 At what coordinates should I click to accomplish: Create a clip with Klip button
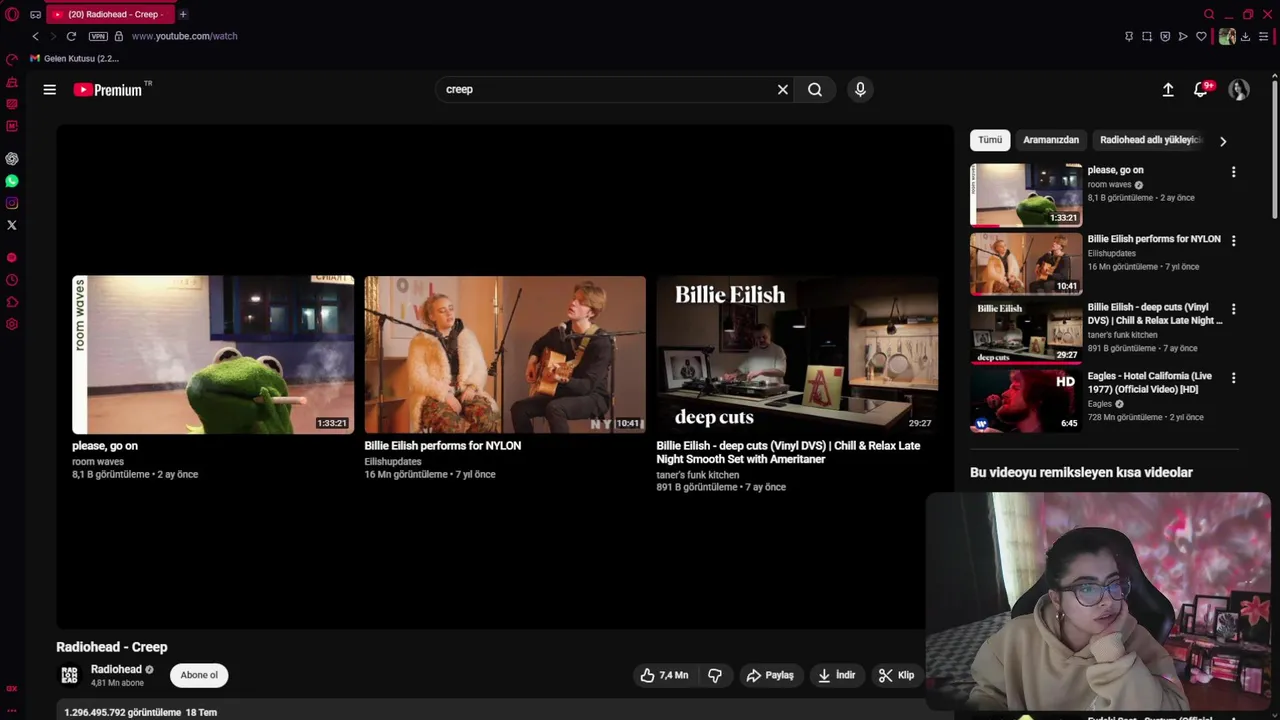coord(896,675)
